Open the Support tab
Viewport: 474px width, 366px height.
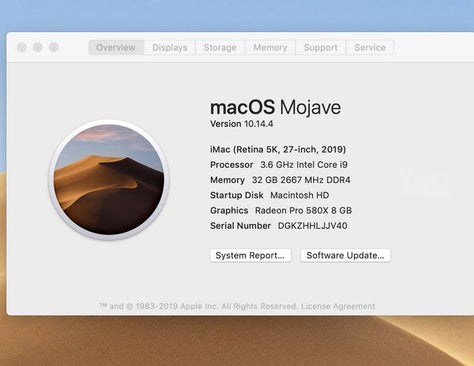click(x=321, y=48)
